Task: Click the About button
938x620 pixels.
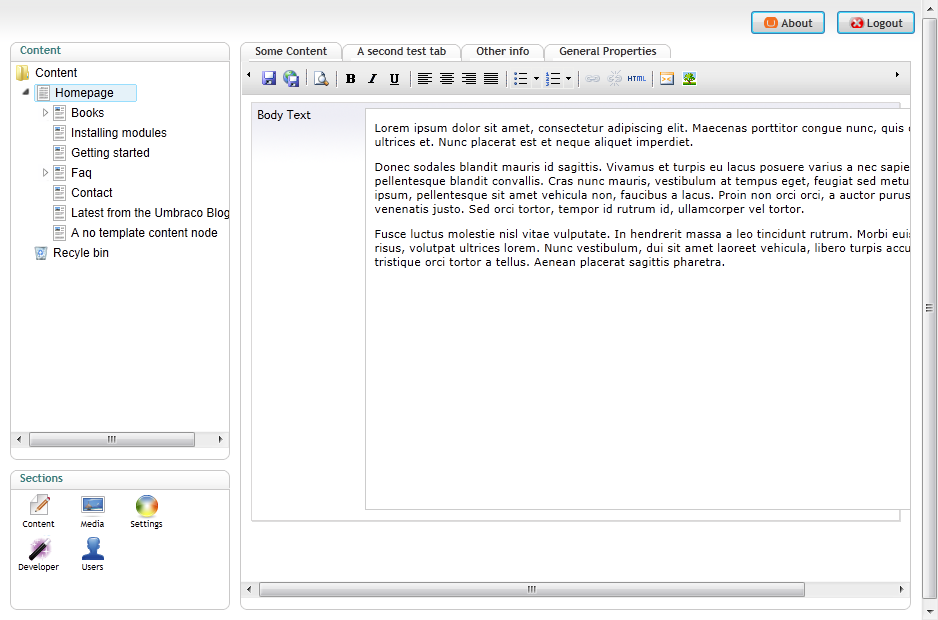Action: click(788, 23)
